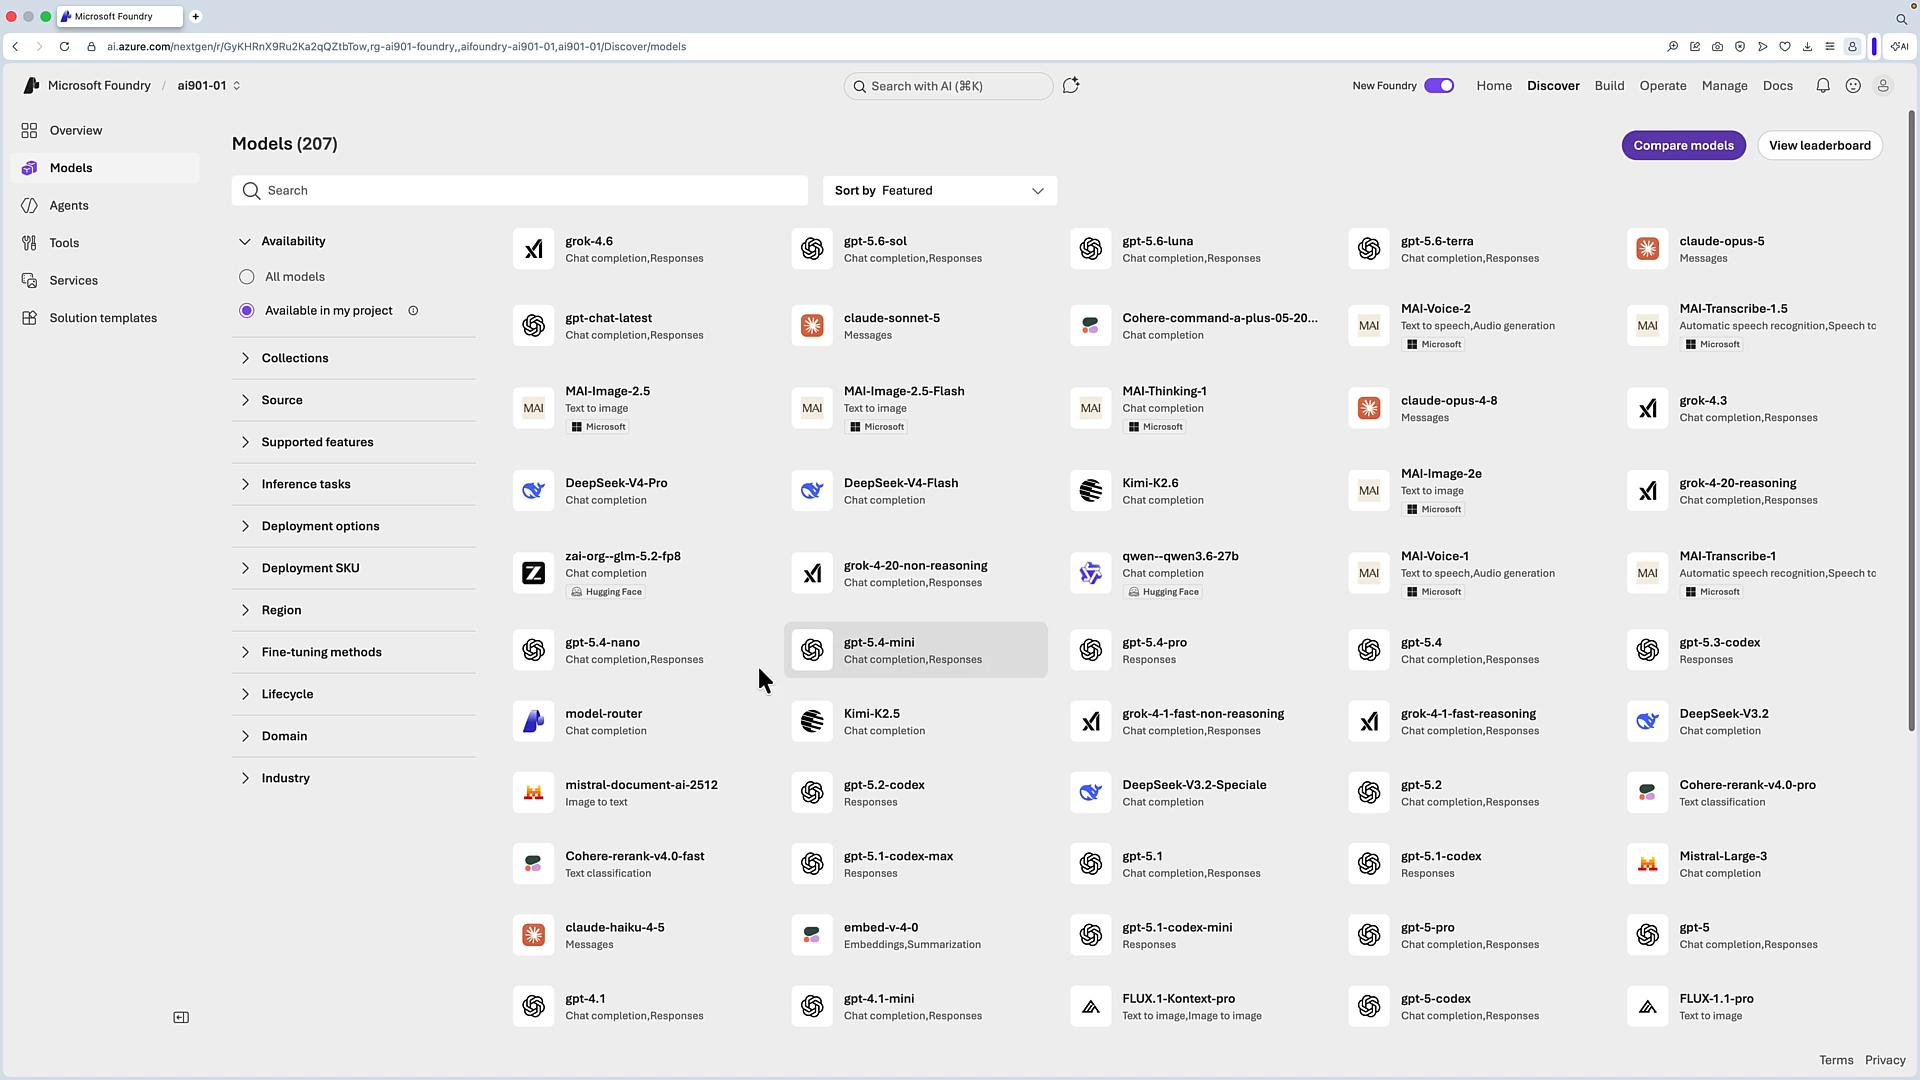This screenshot has width=1920, height=1080.
Task: Select the All models radio button
Action: (247, 277)
